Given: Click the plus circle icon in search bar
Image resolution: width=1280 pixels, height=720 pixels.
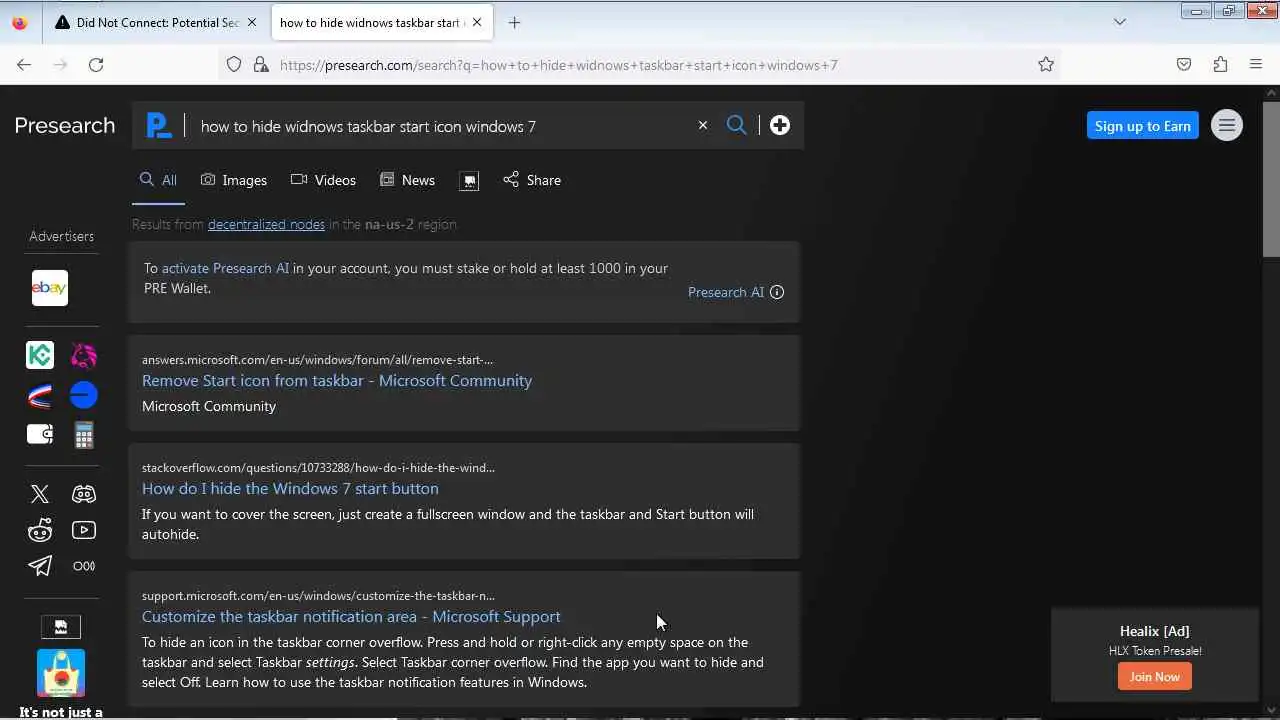Looking at the screenshot, I should (780, 125).
